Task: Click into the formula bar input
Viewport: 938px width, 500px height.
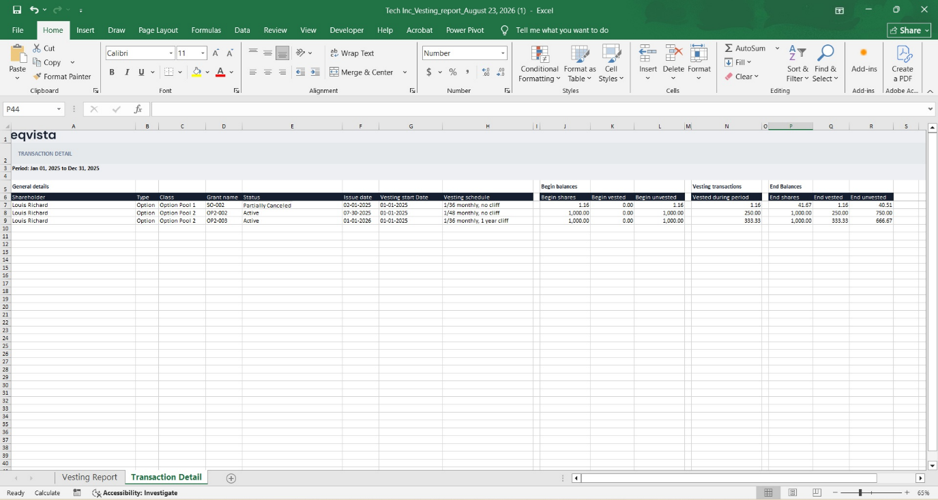Action: [x=538, y=109]
